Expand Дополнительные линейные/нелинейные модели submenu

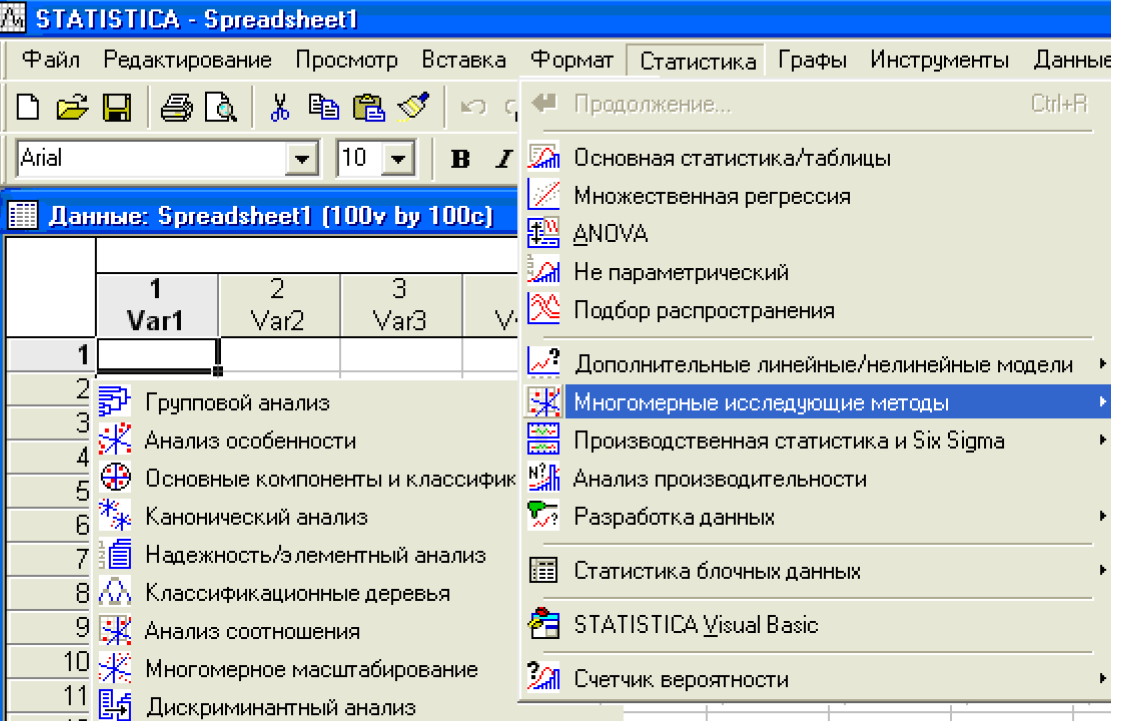pyautogui.click(x=1103, y=364)
